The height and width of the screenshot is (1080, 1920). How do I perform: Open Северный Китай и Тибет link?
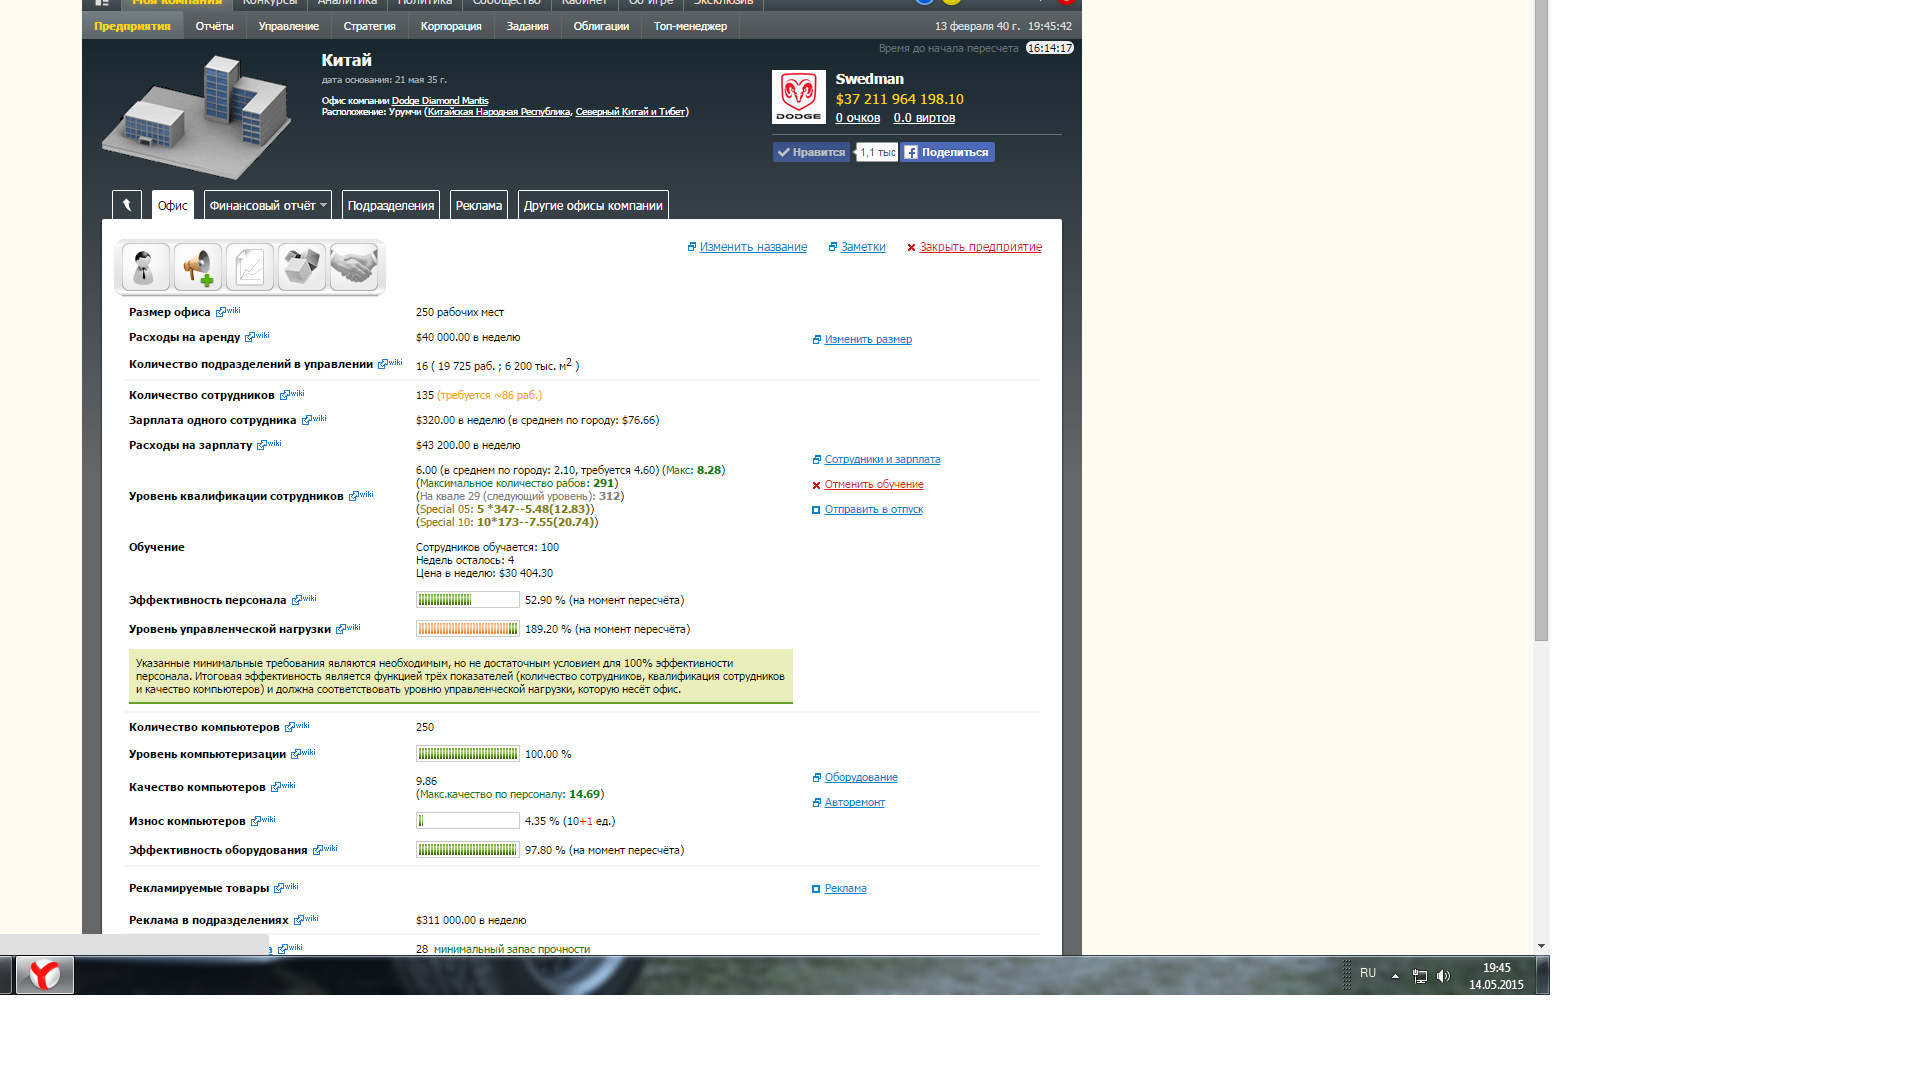(630, 112)
